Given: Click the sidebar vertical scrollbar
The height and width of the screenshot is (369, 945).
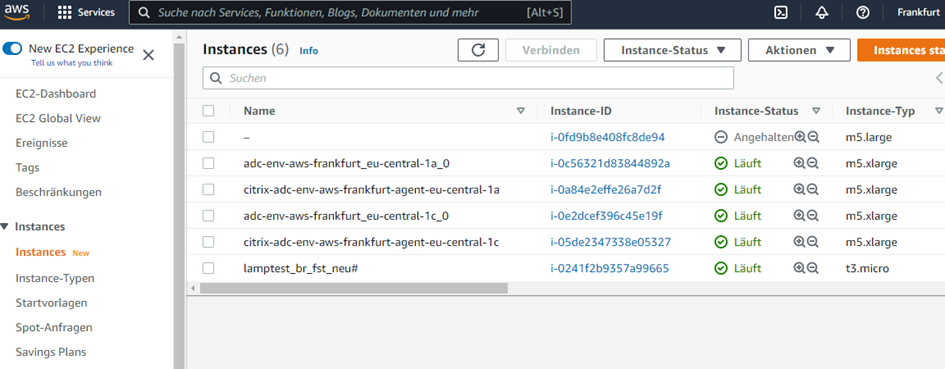Looking at the screenshot, I should pos(179,205).
